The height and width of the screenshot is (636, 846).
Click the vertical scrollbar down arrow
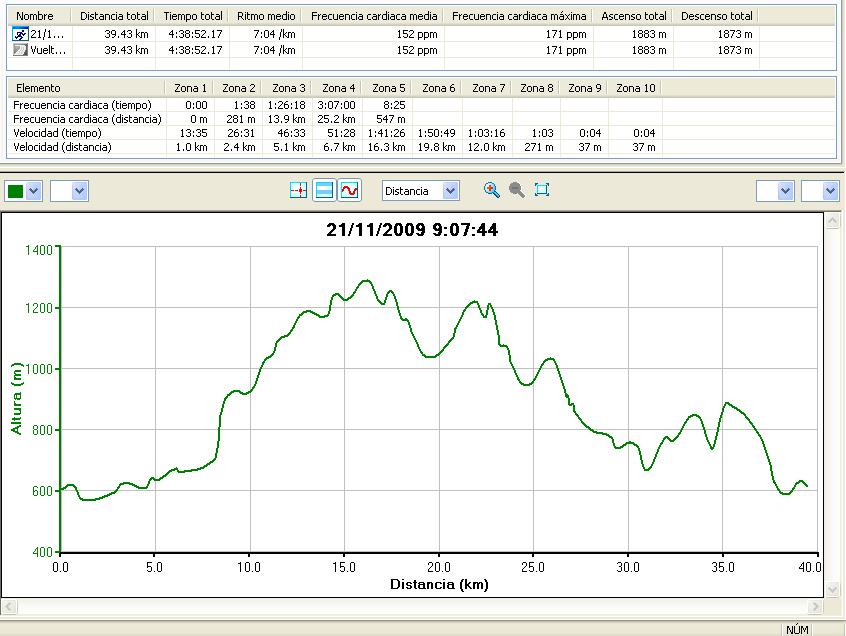(x=833, y=590)
